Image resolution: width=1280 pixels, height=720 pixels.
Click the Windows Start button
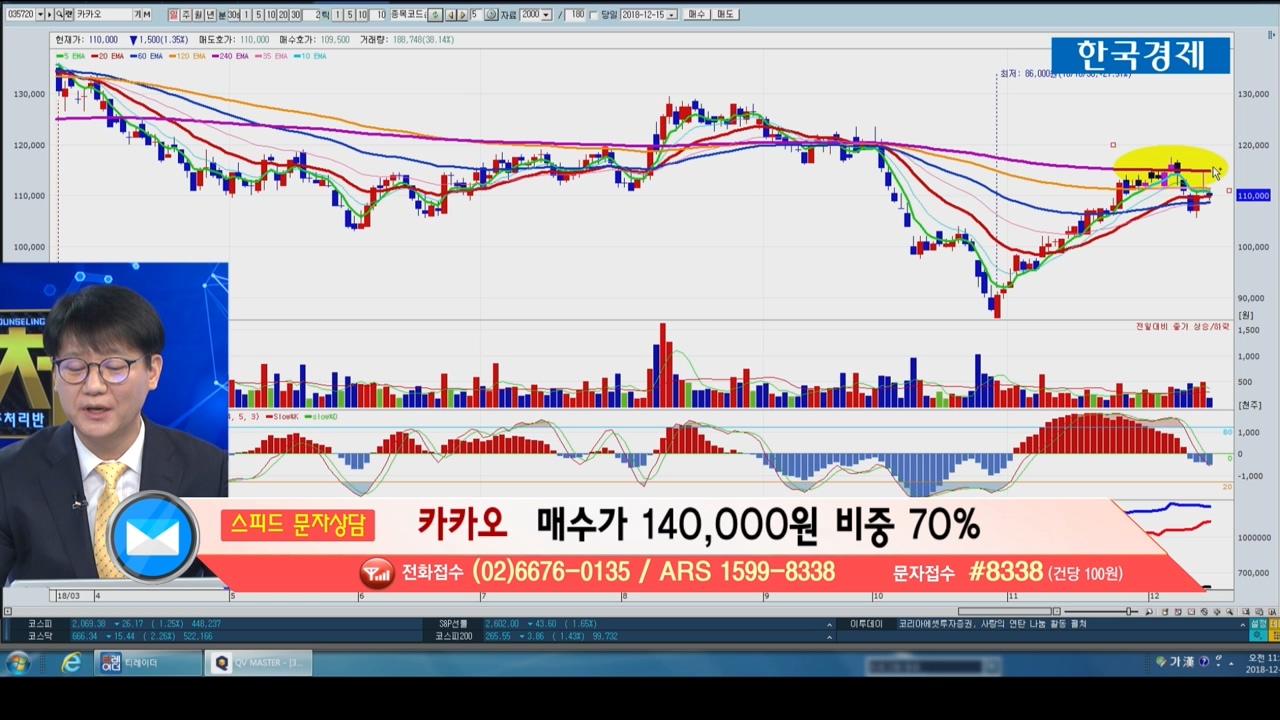click(18, 663)
